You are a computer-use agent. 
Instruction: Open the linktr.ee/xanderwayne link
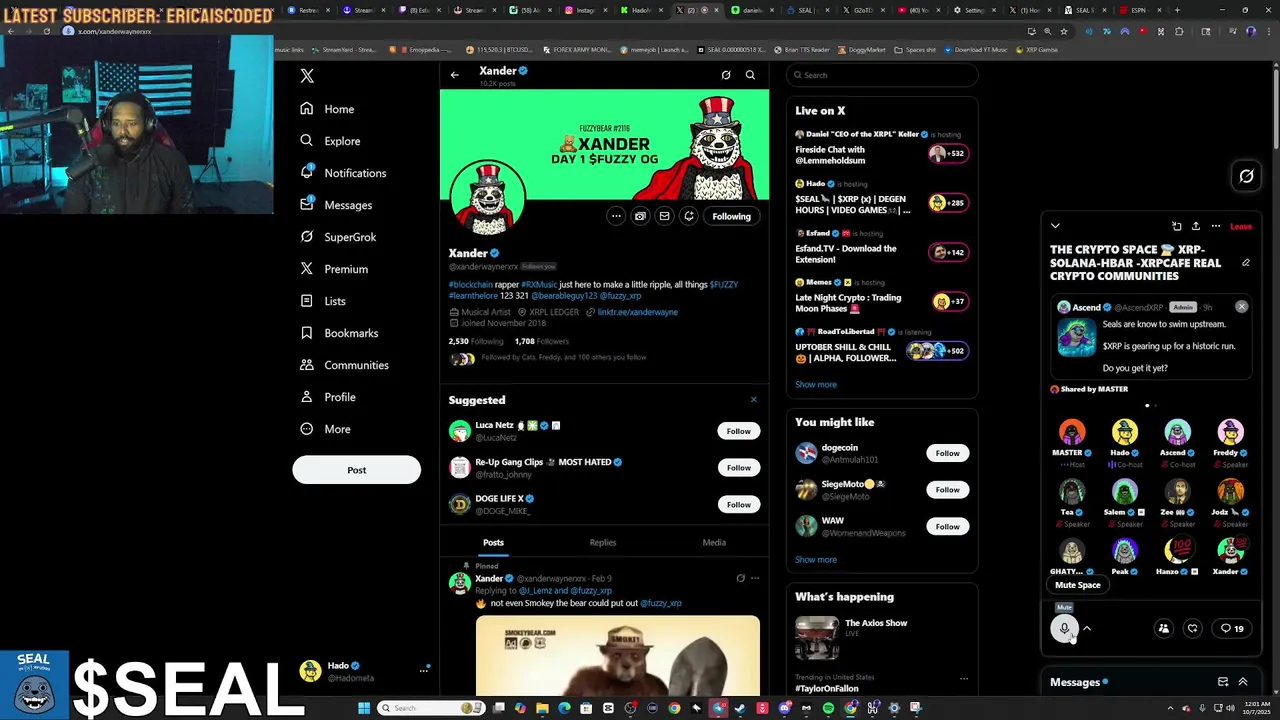point(637,312)
